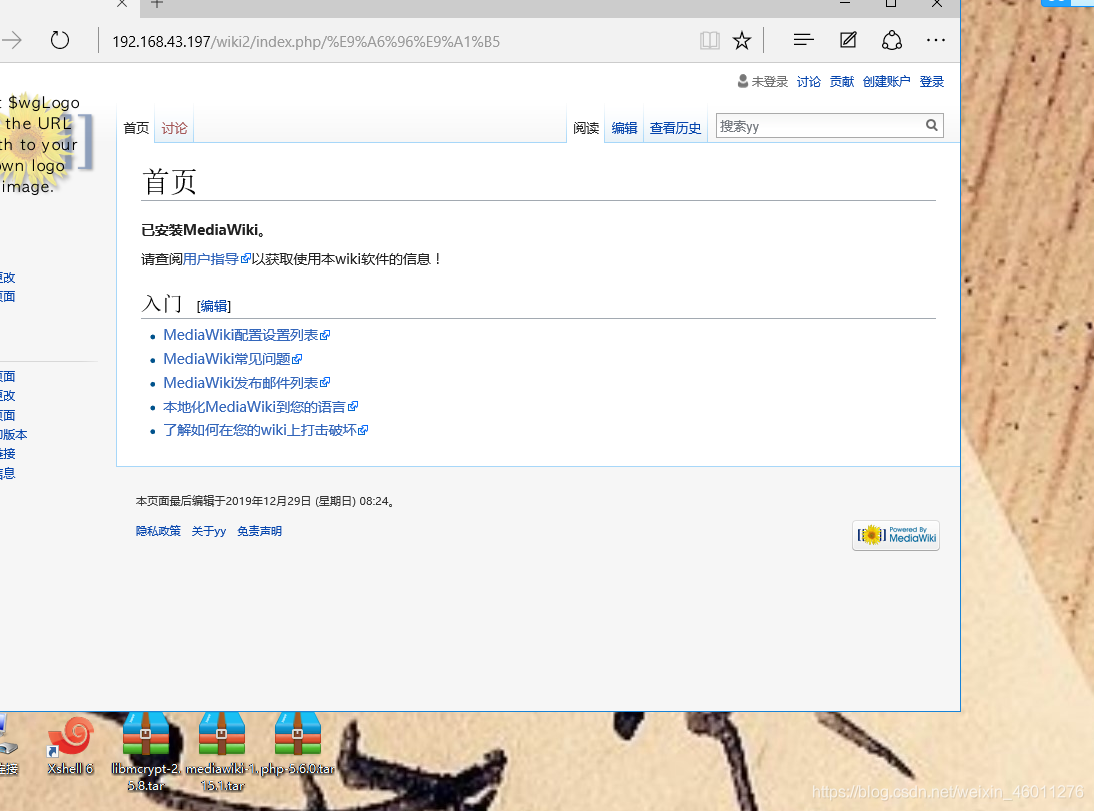Click the 登录 link

(931, 82)
